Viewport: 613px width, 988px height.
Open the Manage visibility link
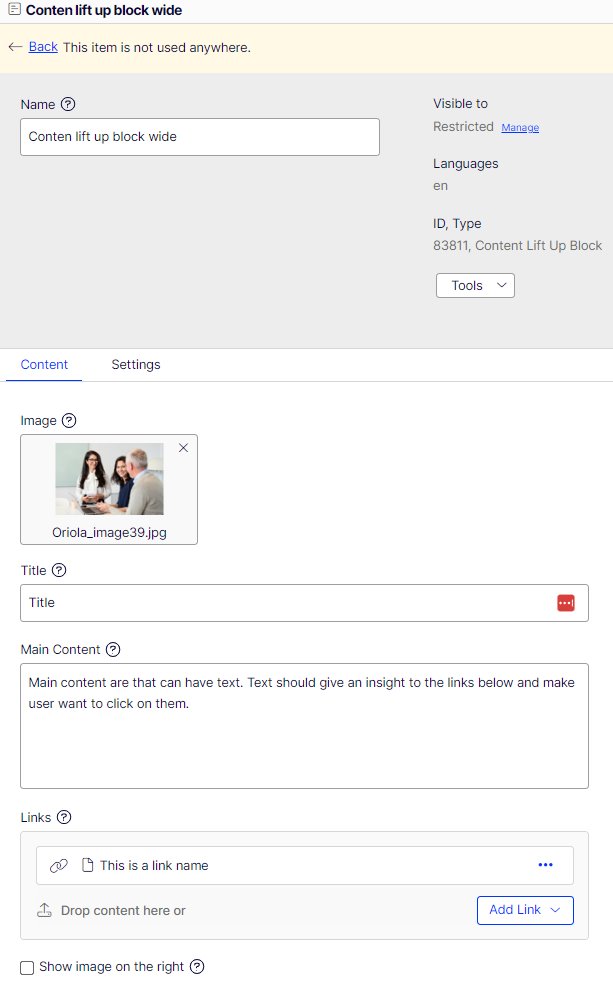520,127
